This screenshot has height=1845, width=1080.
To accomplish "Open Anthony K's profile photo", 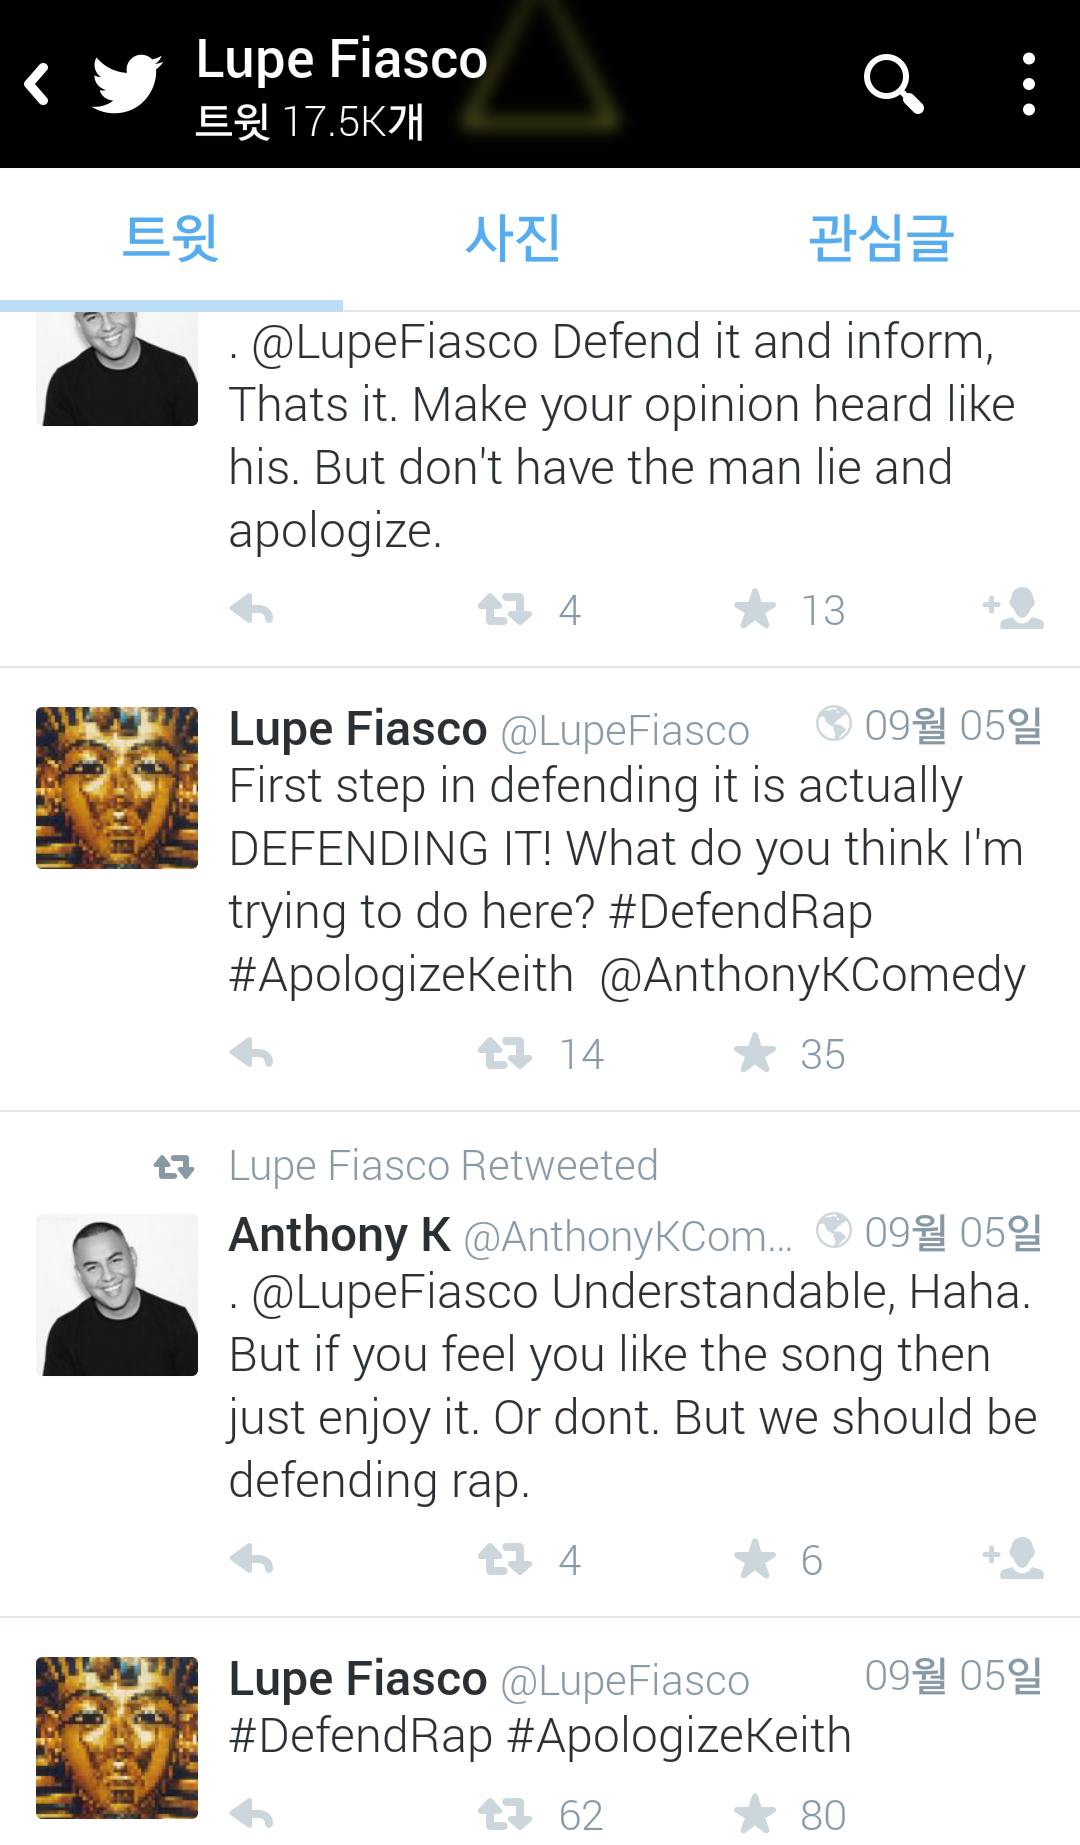I will [x=117, y=1295].
